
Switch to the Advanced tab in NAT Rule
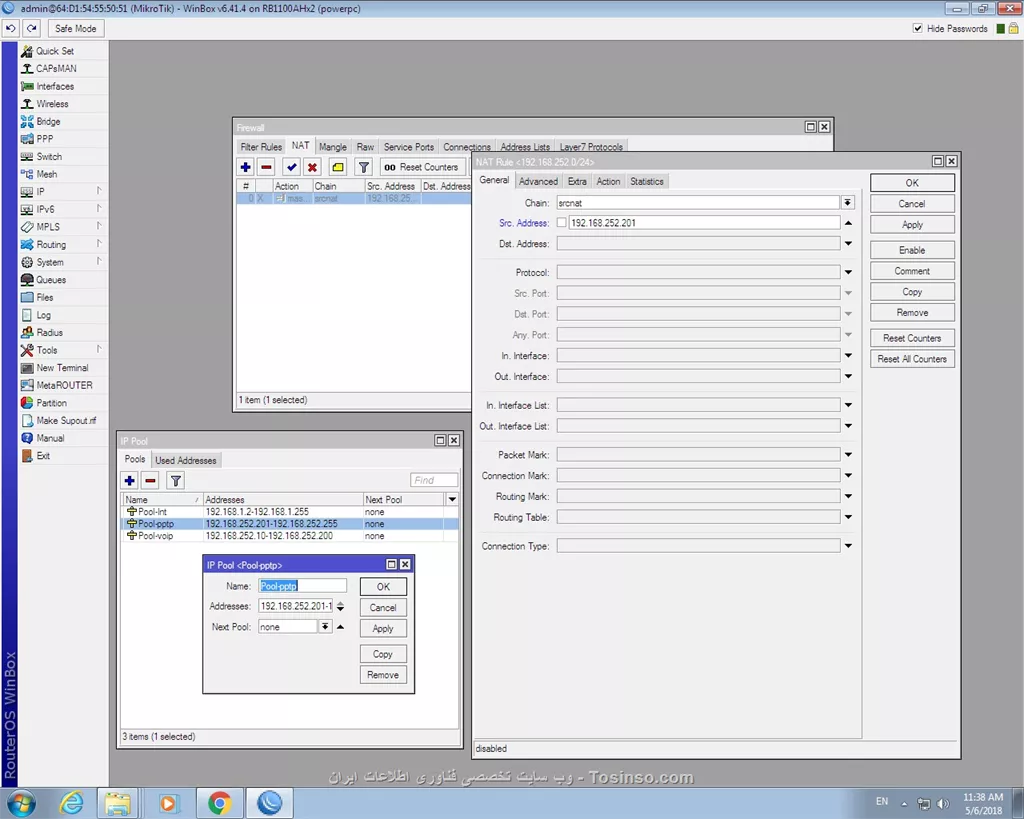[x=538, y=182]
